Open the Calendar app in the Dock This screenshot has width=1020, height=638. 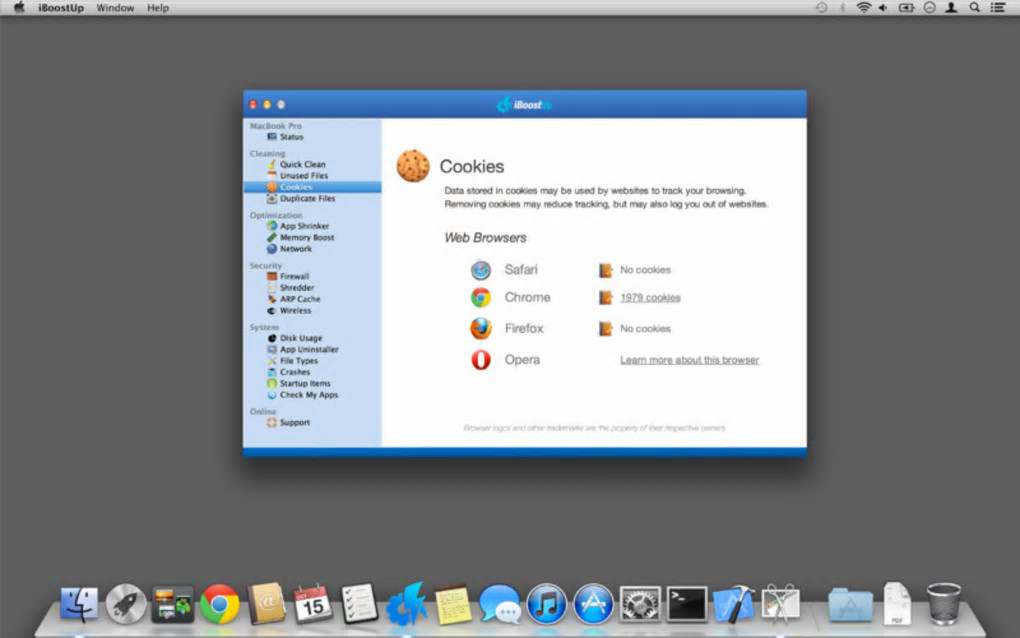coord(313,604)
